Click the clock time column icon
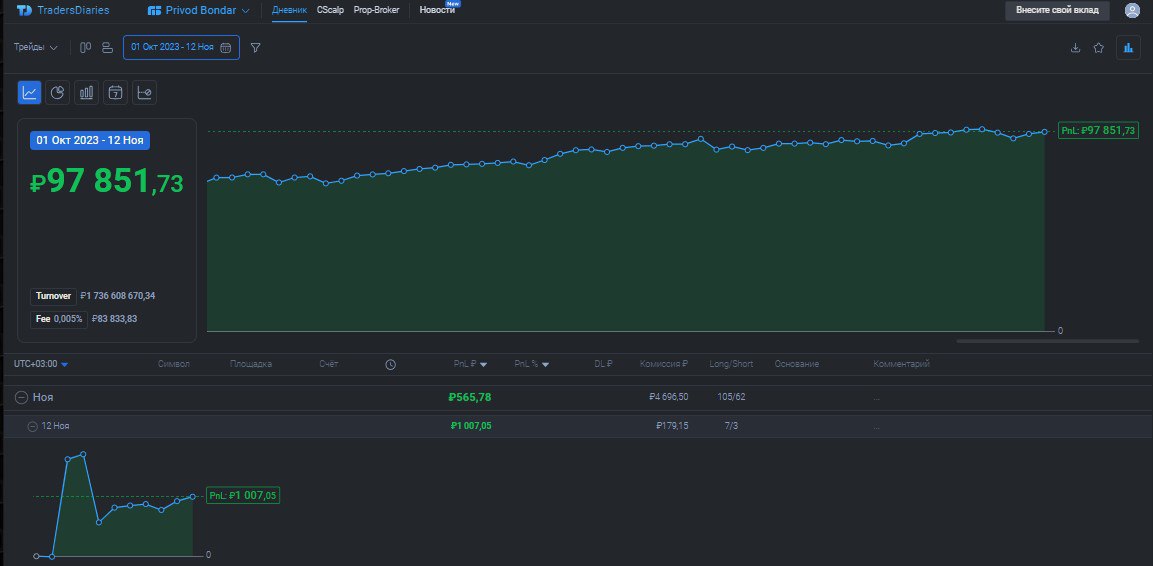This screenshot has height=566, width=1153. point(390,365)
